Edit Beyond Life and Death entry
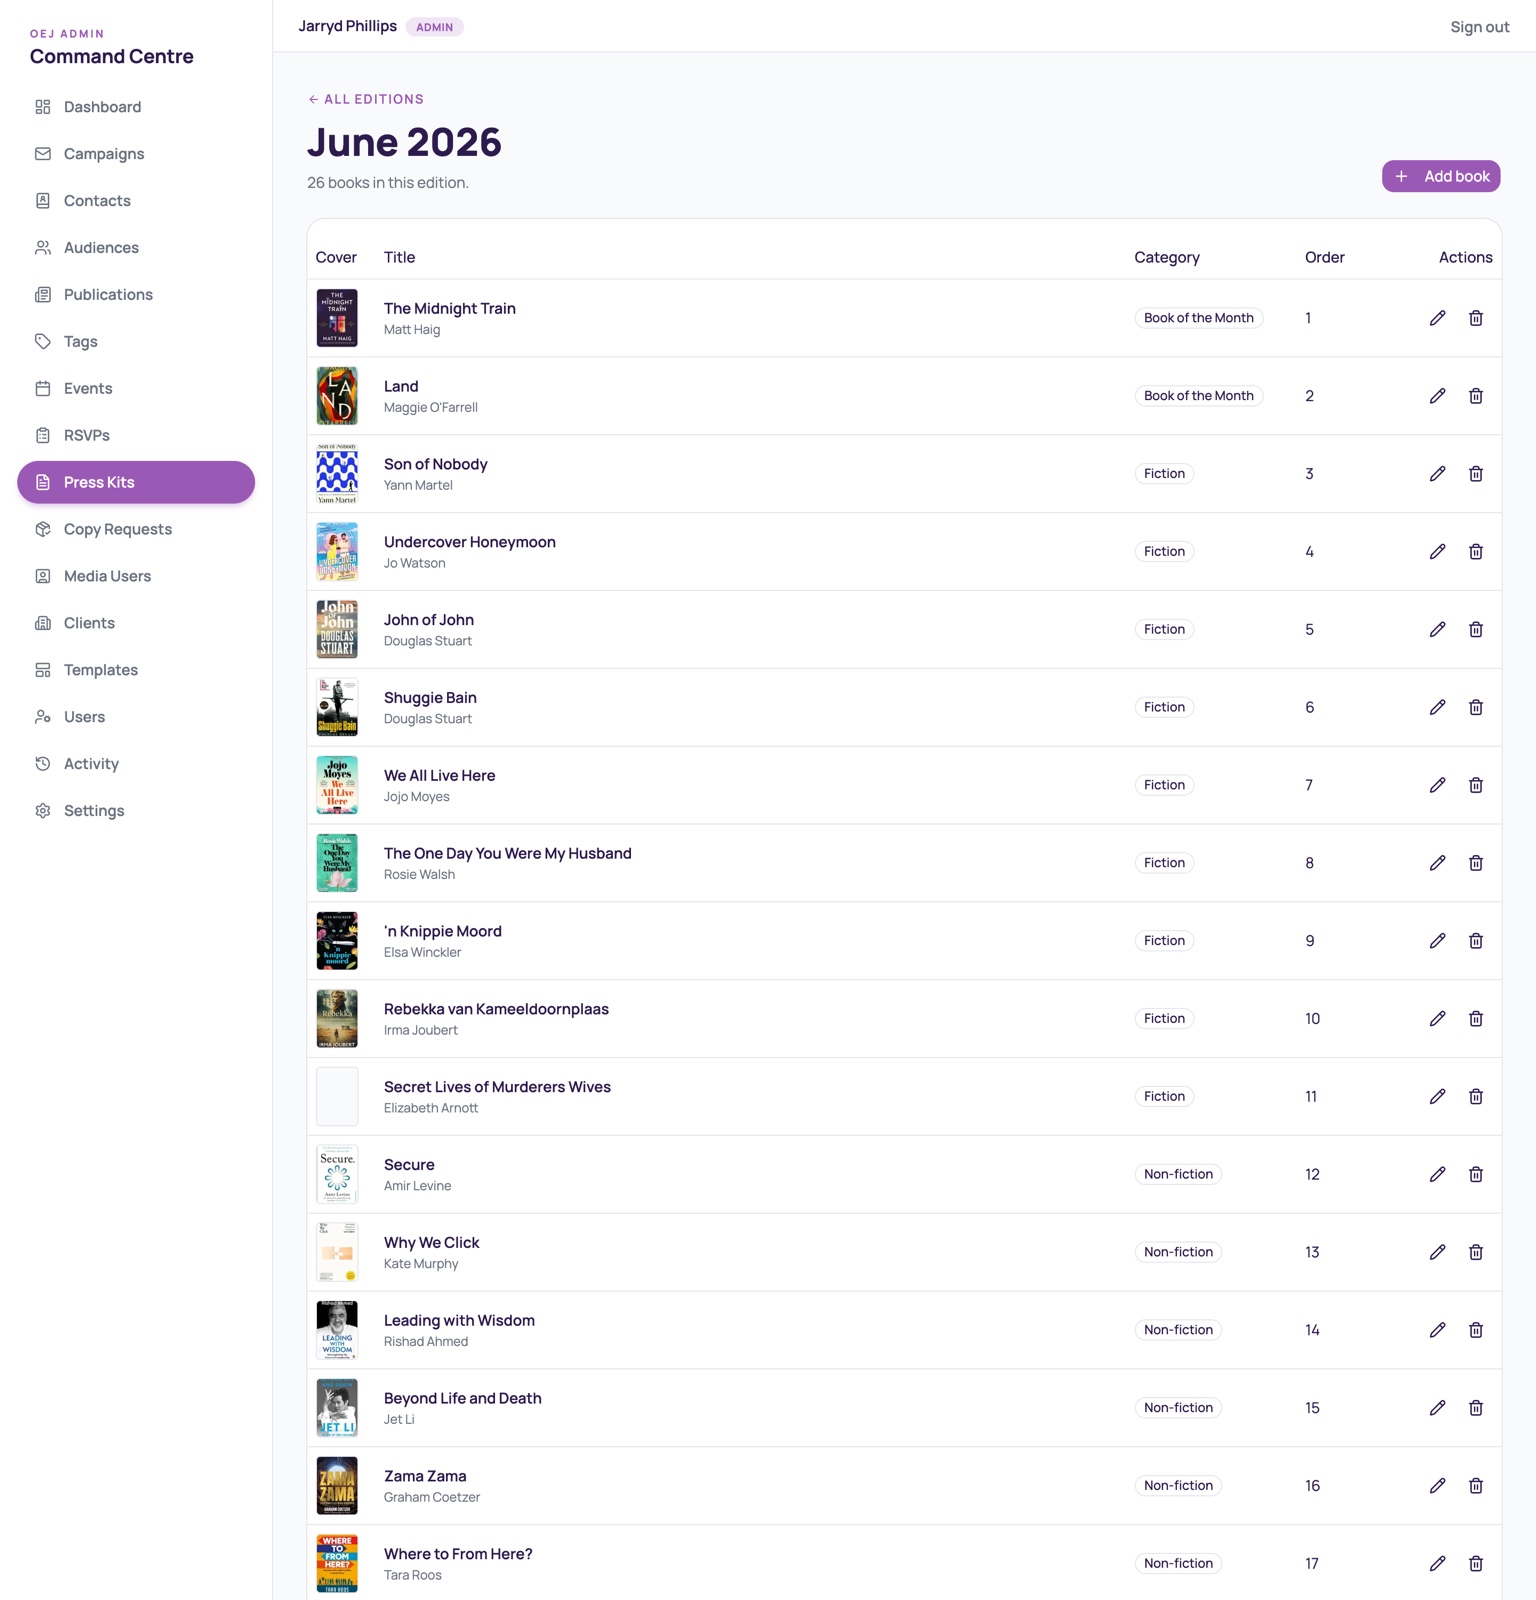Image resolution: width=1536 pixels, height=1600 pixels. click(1437, 1408)
